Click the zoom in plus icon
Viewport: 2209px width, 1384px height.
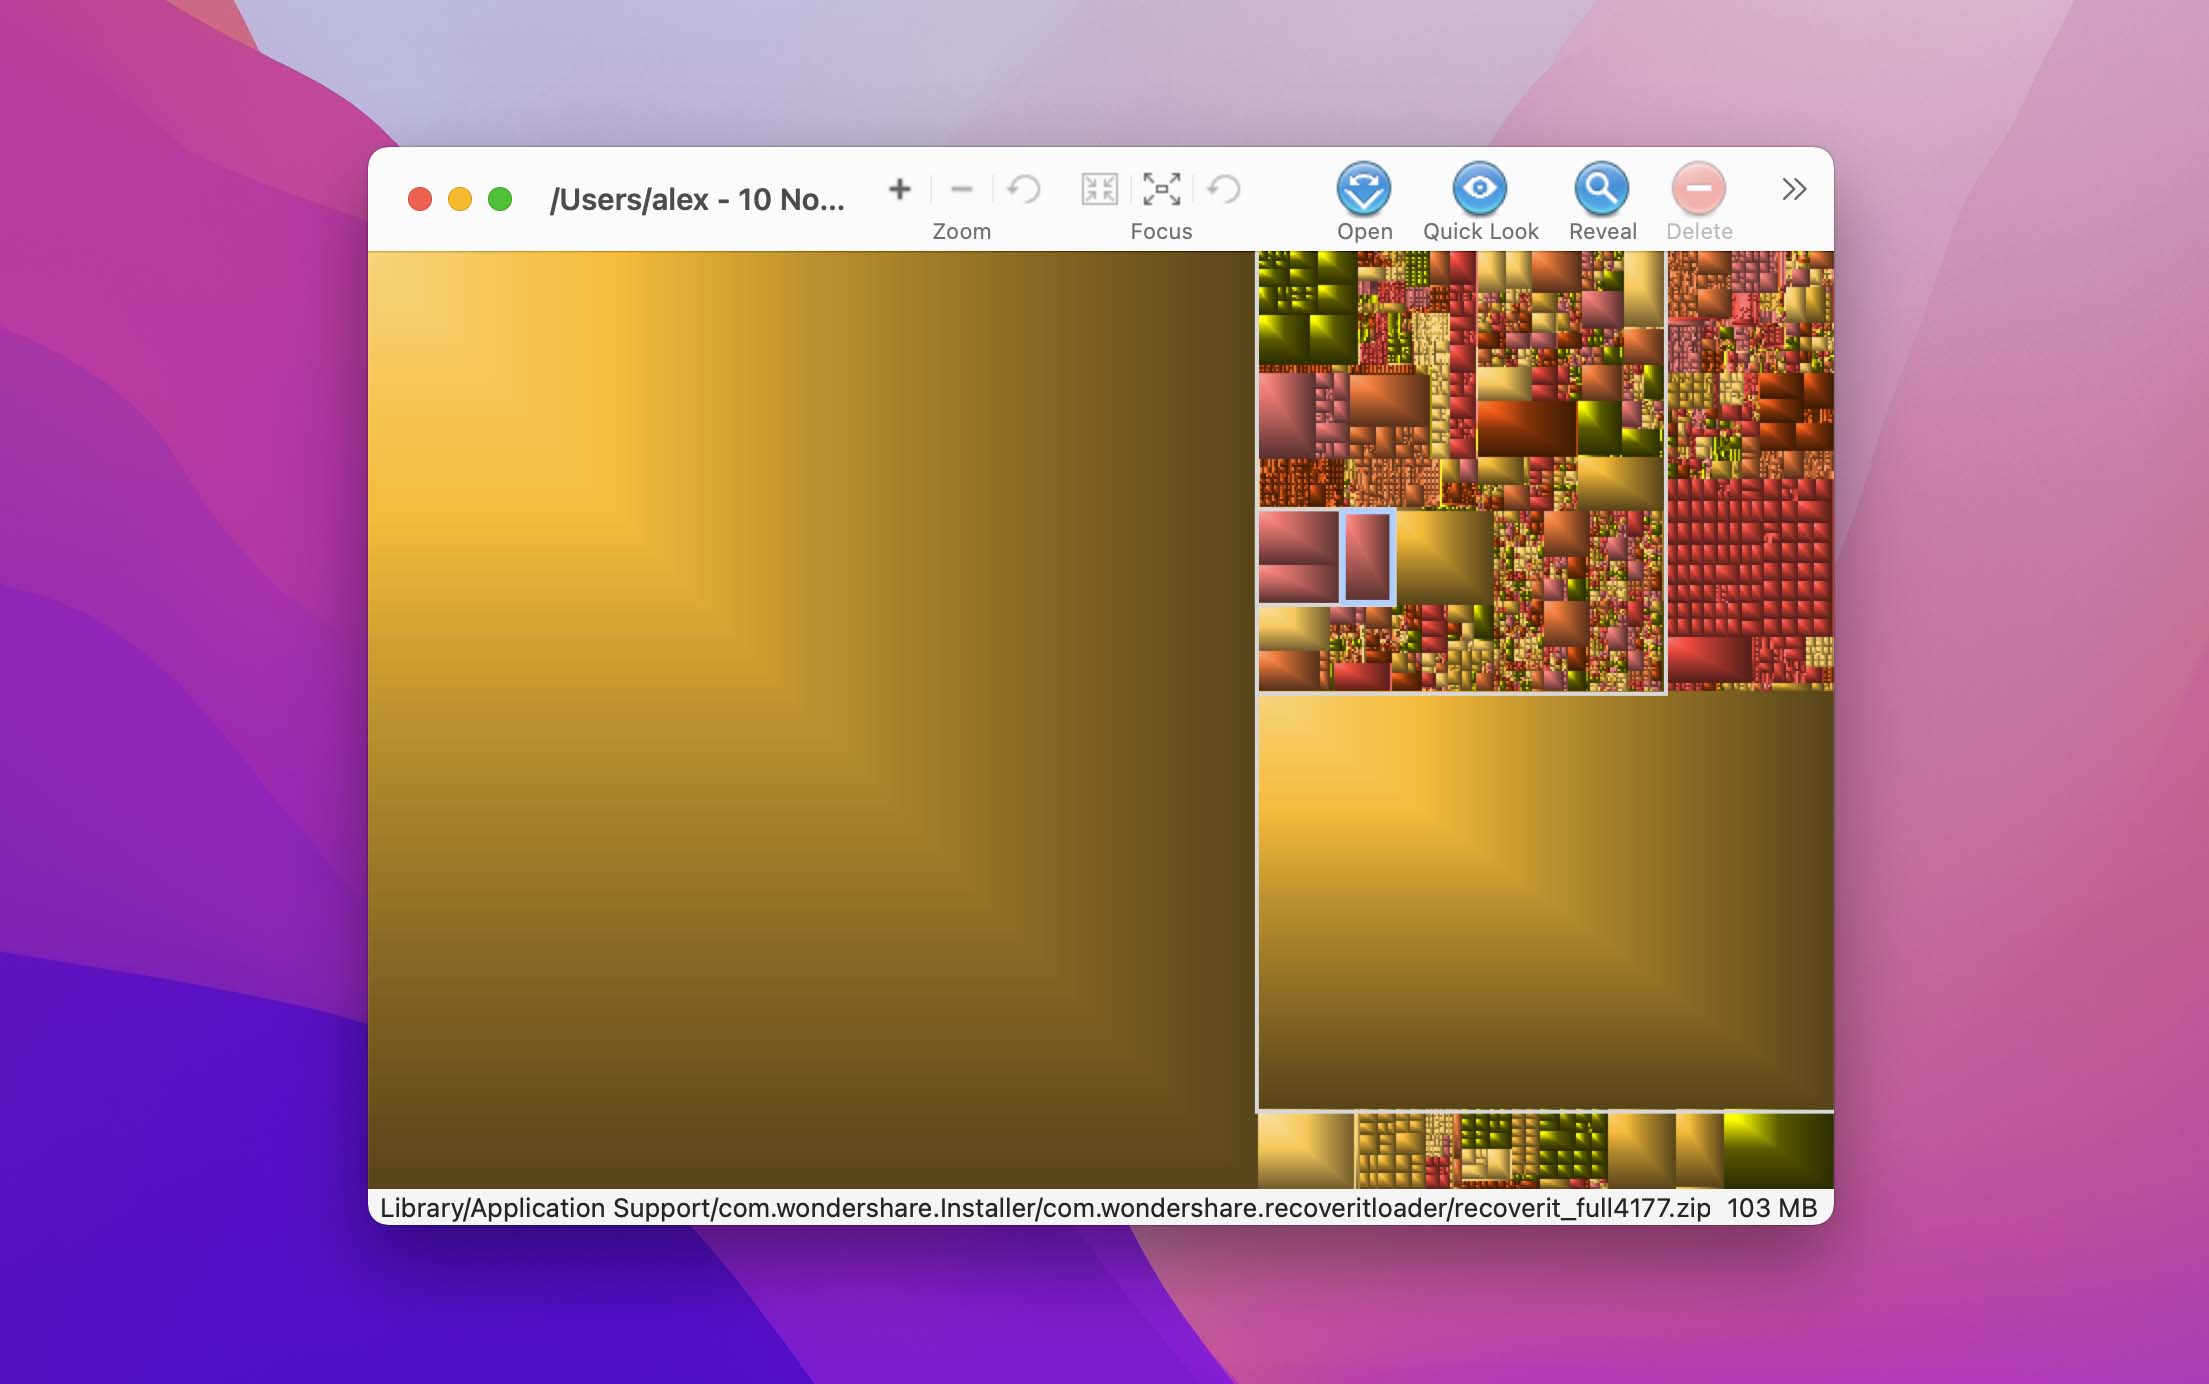[x=899, y=189]
